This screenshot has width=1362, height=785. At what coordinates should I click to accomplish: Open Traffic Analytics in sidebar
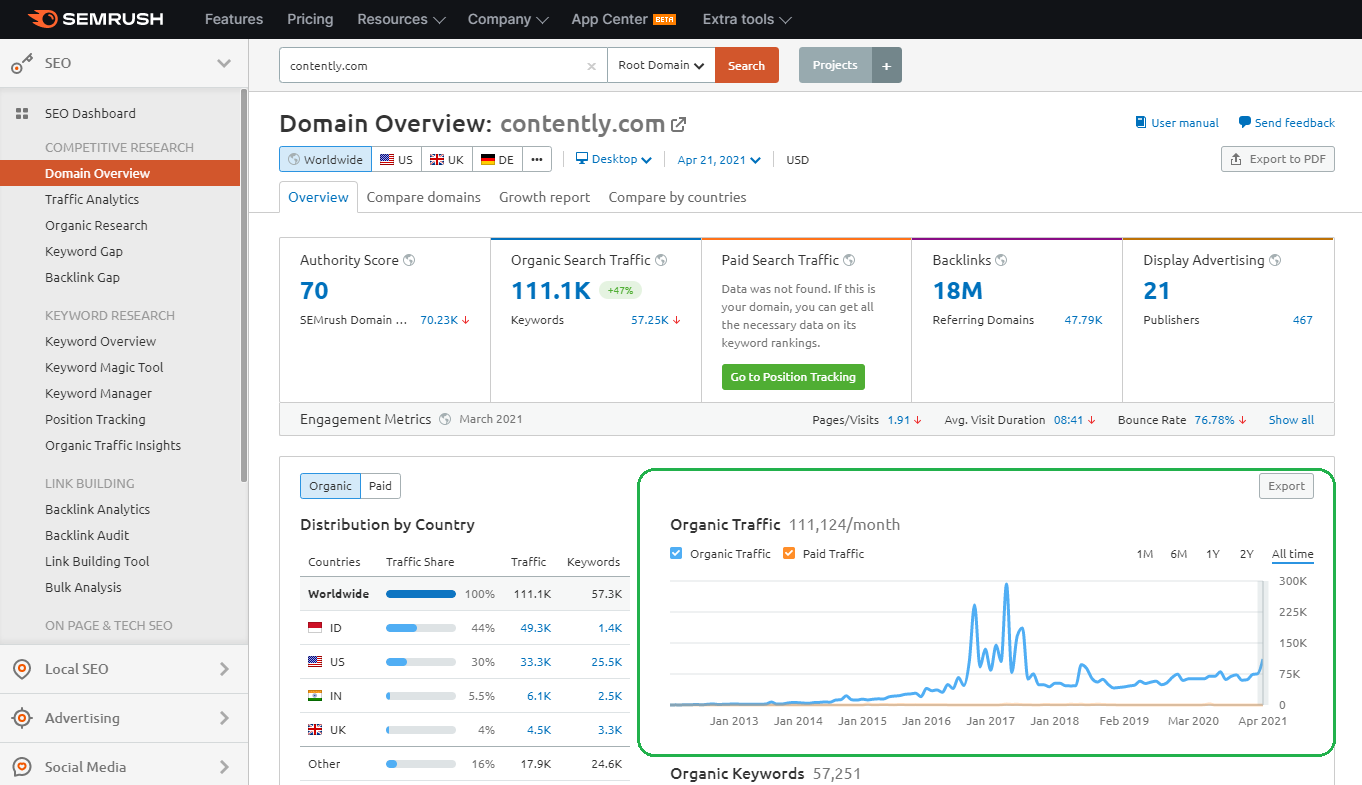92,199
